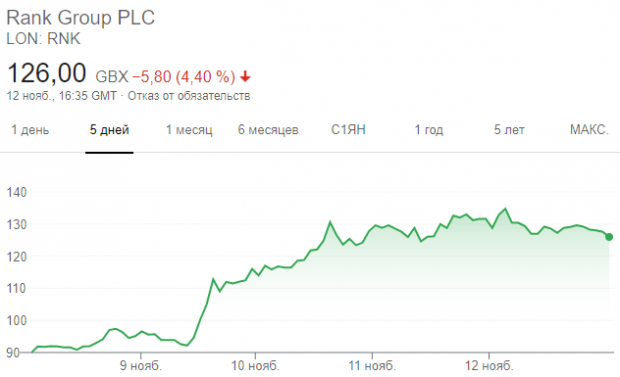
Task: Open the "5 лет" chart range
Action: tap(509, 130)
